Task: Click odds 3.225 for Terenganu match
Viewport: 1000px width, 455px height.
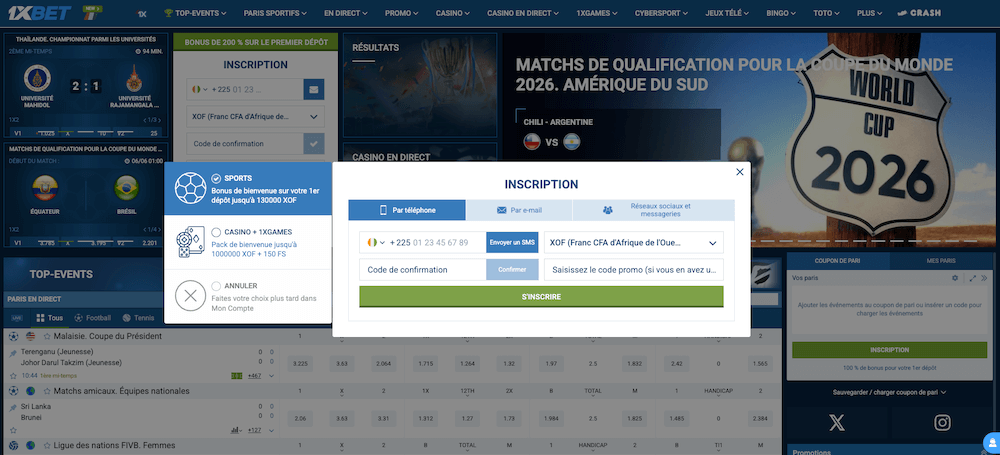Action: 300,363
